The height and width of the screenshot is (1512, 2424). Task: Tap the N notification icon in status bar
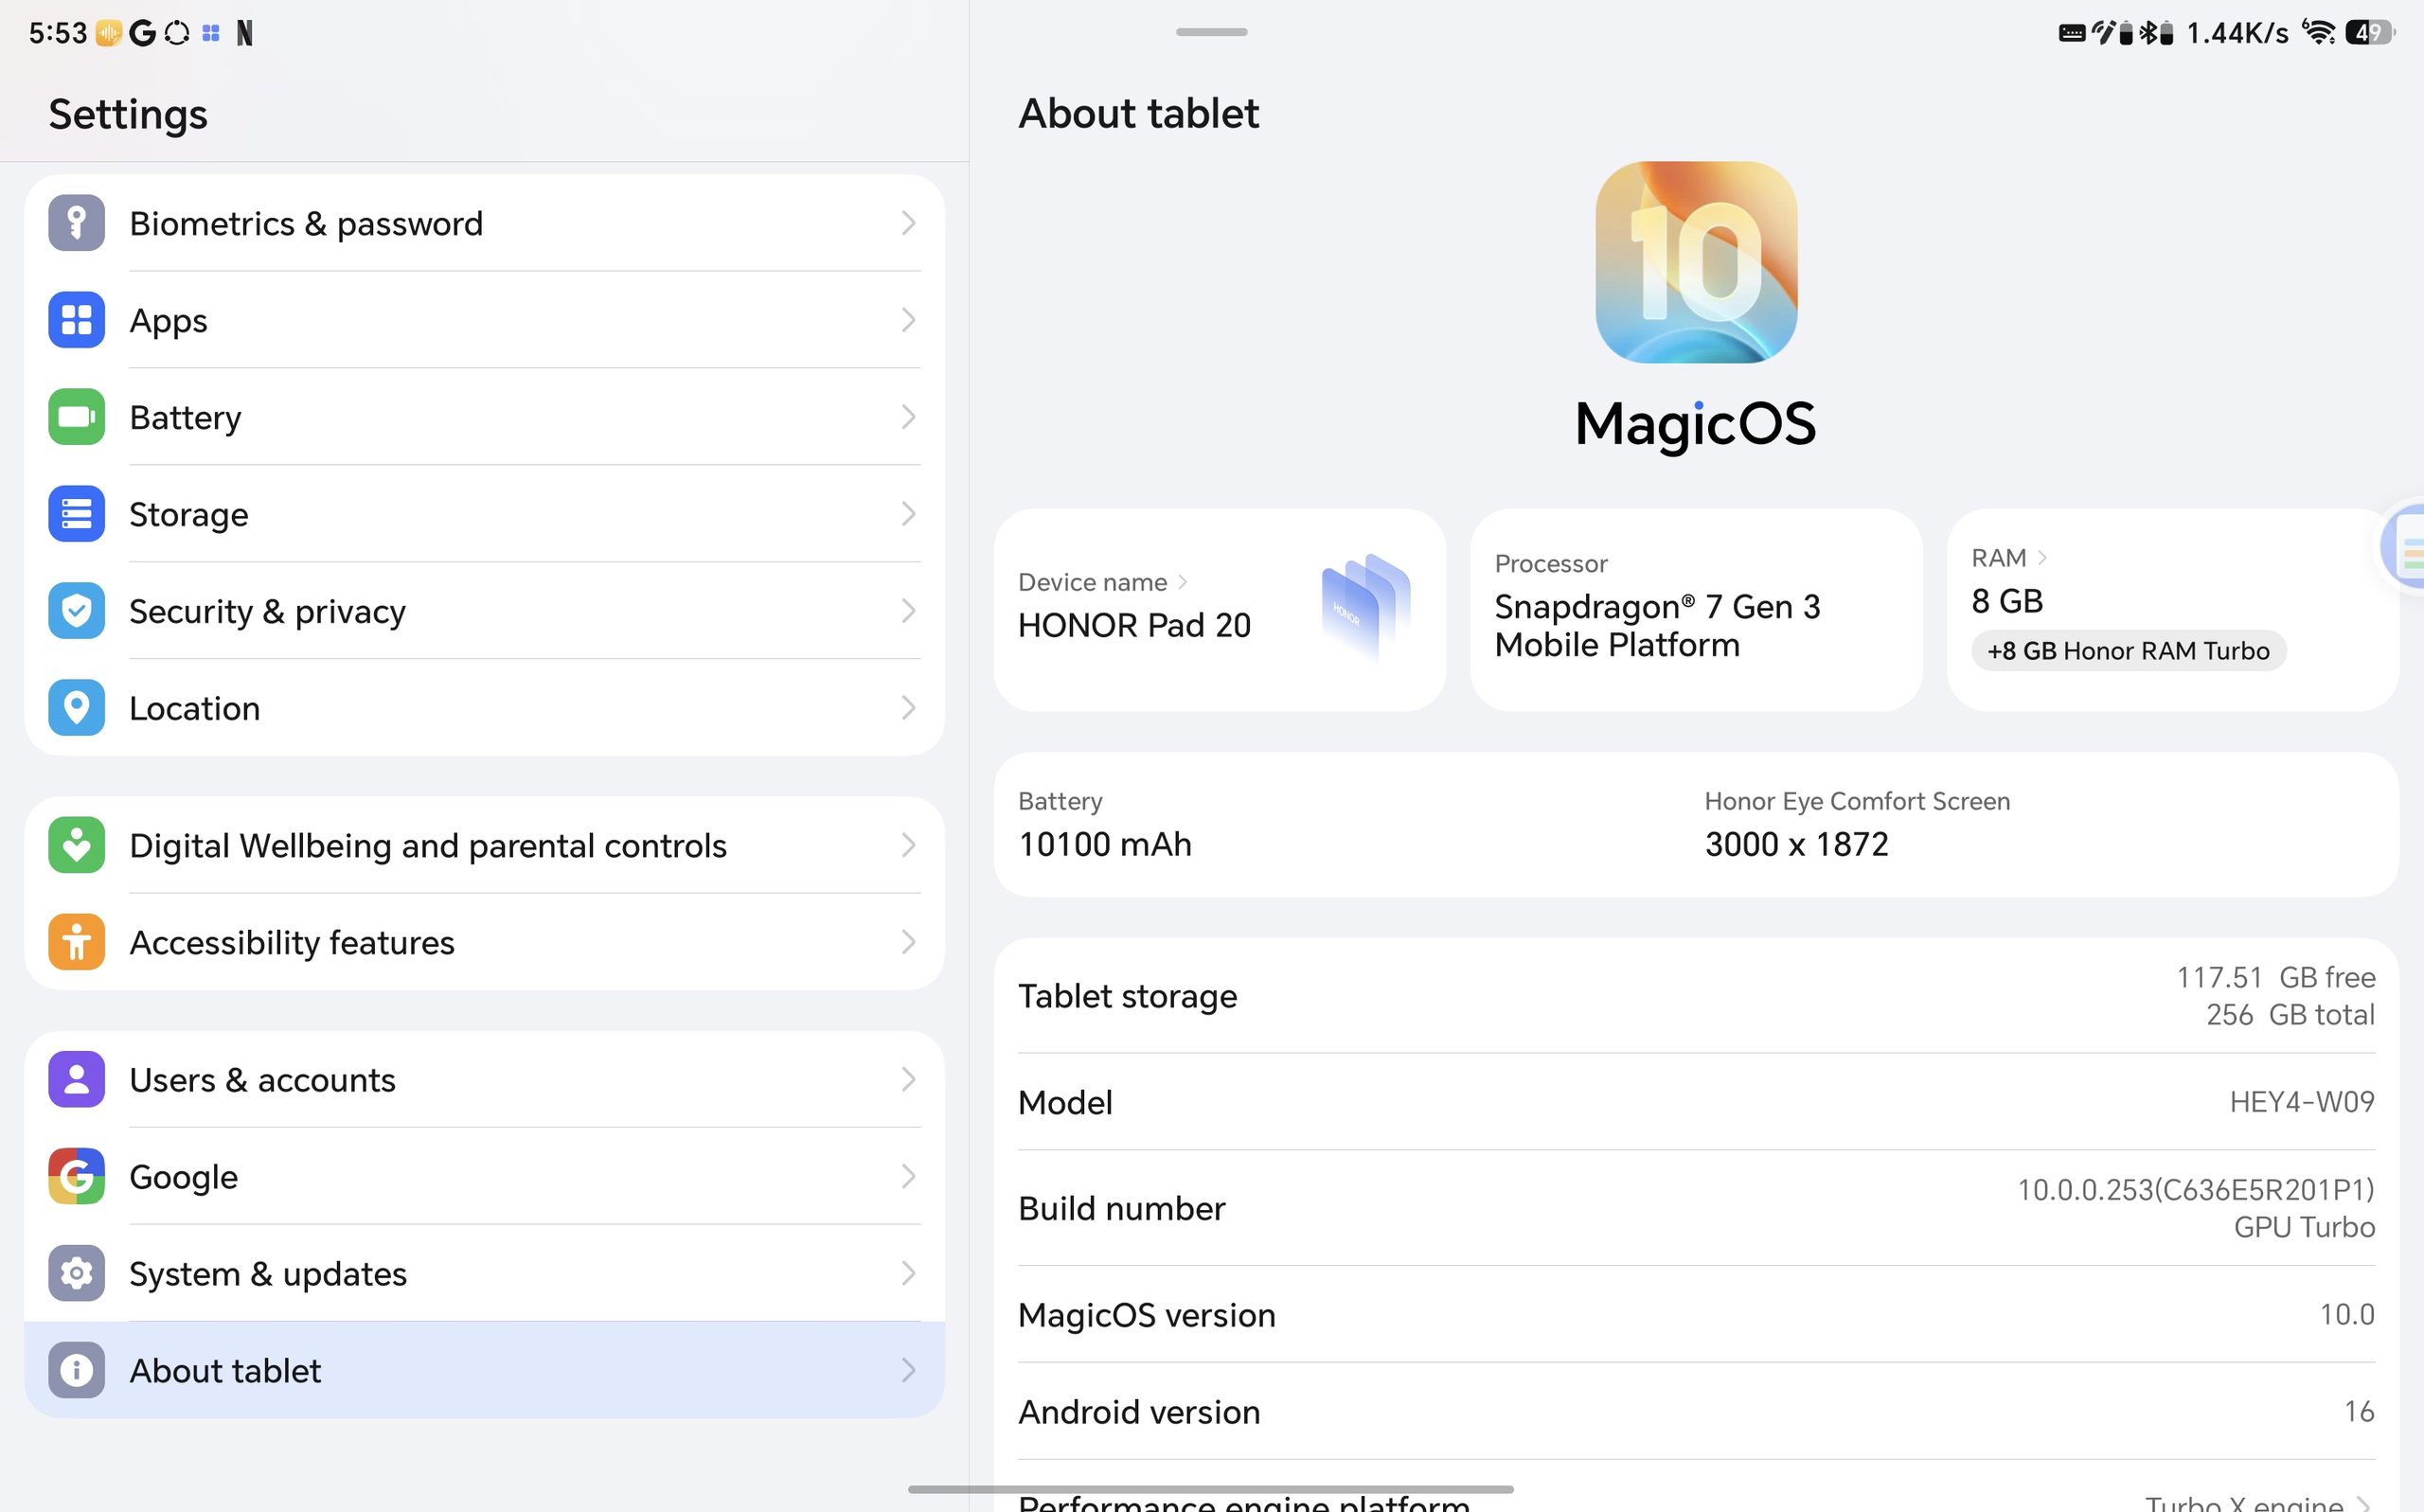pyautogui.click(x=244, y=33)
